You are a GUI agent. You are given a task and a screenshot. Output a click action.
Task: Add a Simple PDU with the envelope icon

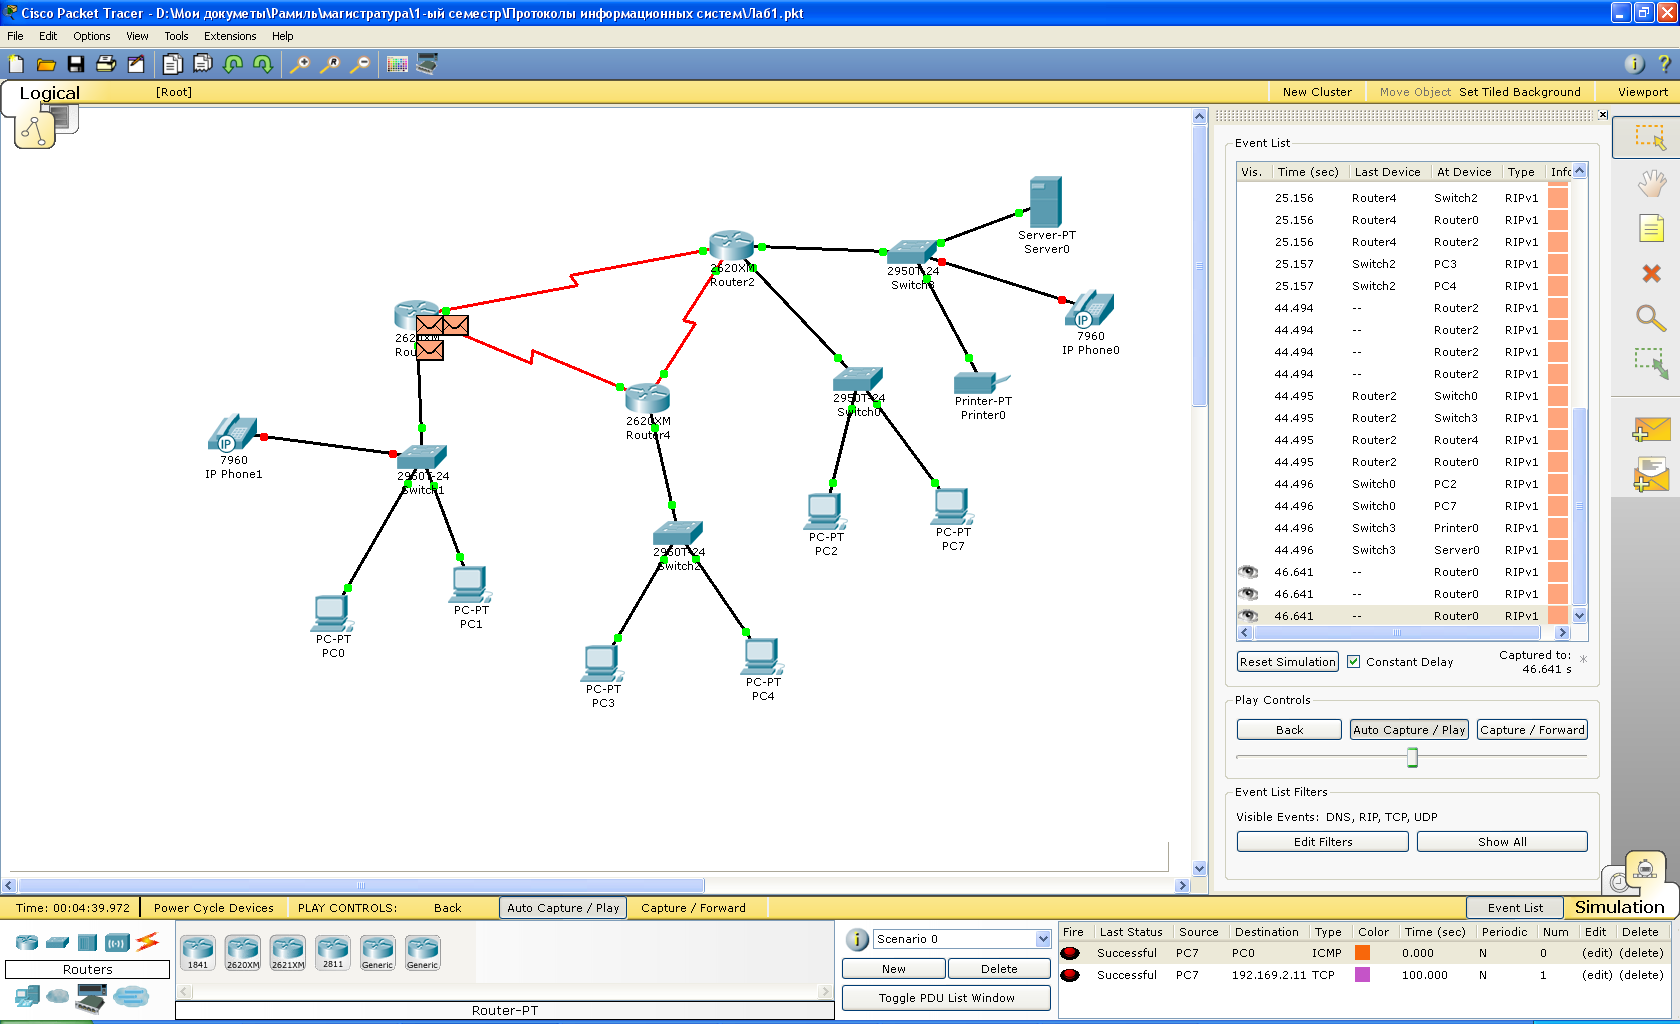click(1651, 430)
